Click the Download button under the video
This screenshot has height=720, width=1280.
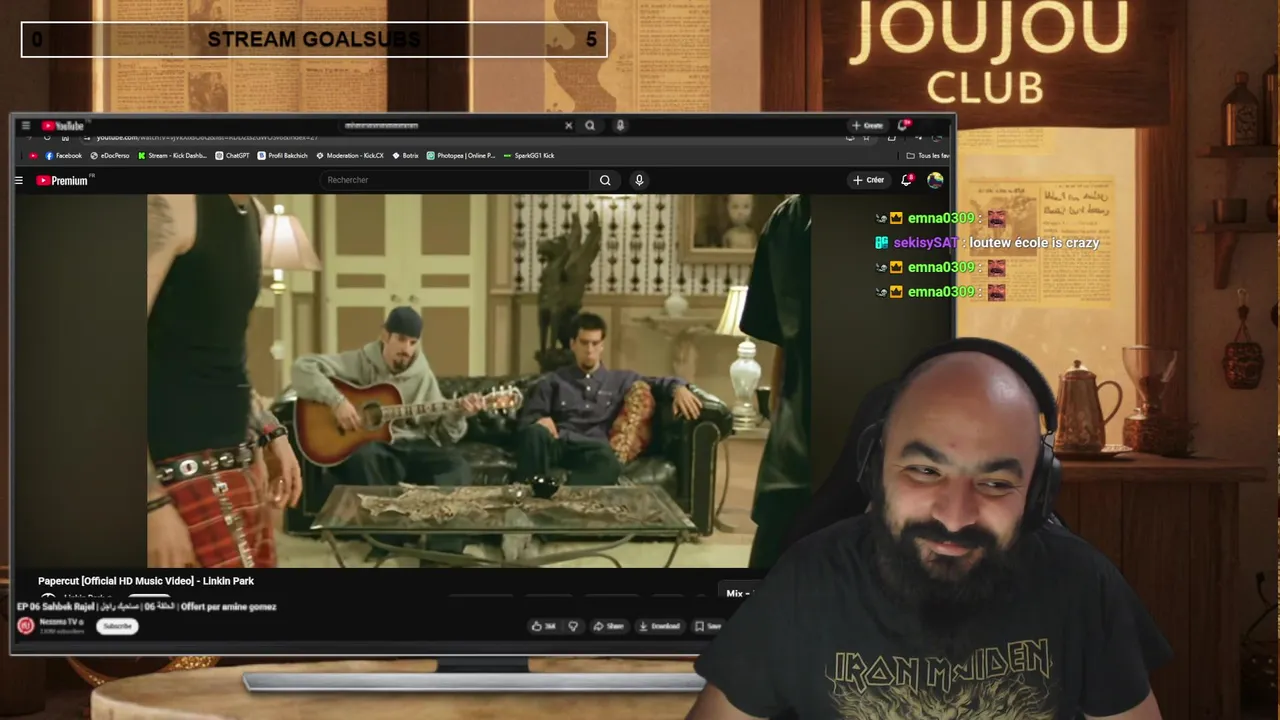(660, 626)
